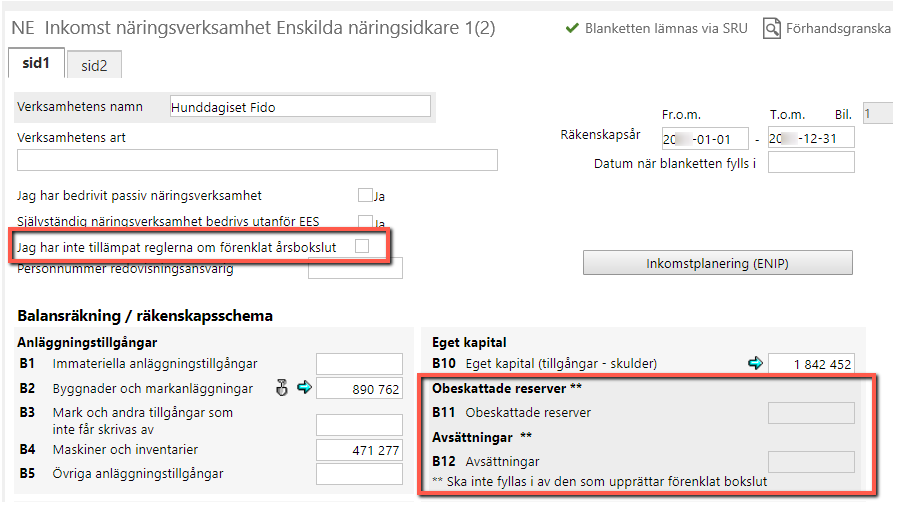
Task: Check Självständig näringsverksamhet utanför EES checkbox
Action: 365,221
